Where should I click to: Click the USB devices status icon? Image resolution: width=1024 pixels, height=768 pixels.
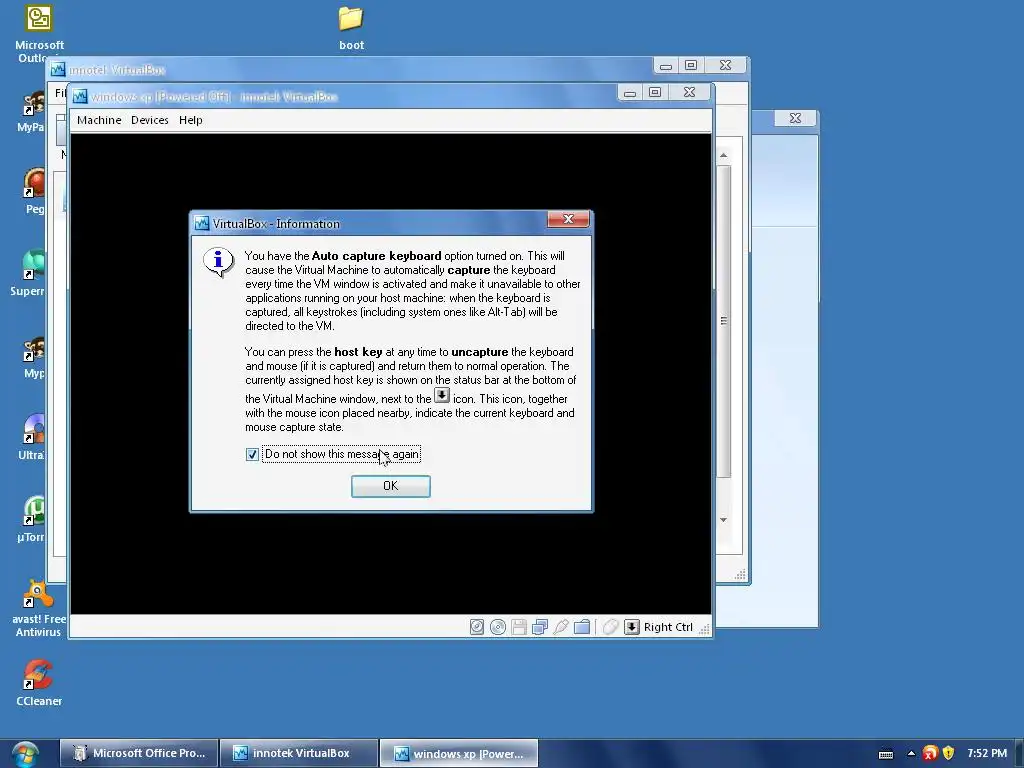(x=560, y=627)
